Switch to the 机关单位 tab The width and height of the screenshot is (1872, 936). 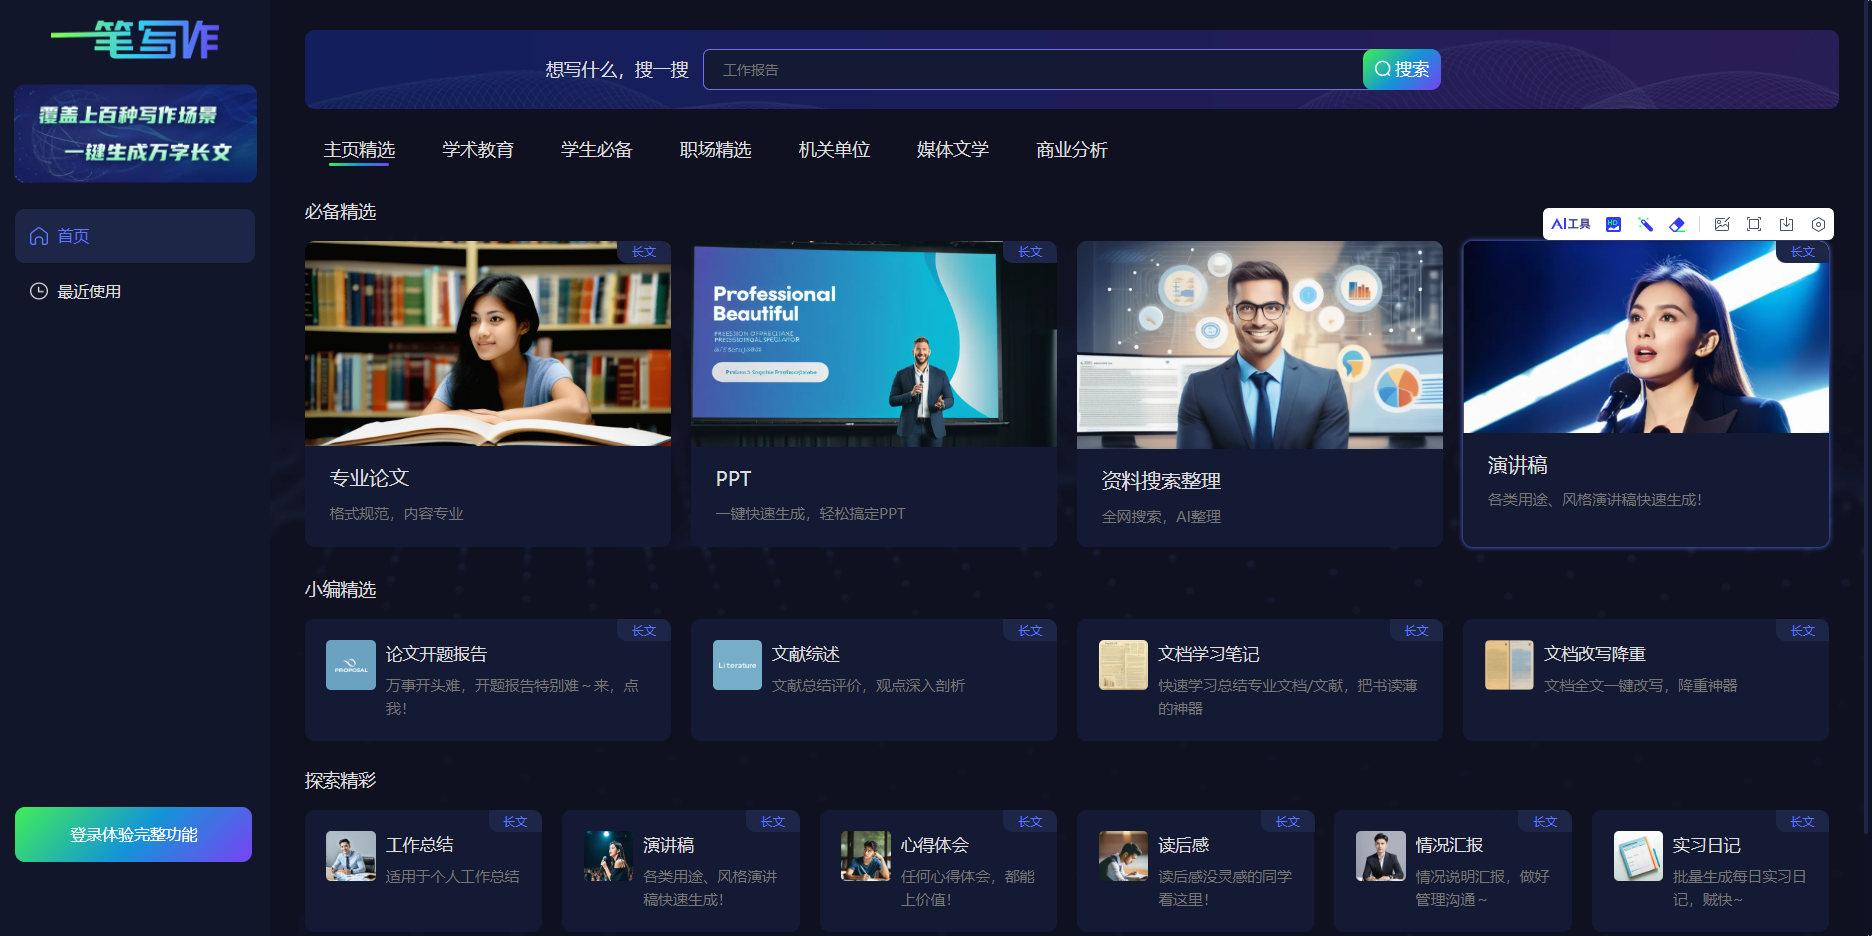click(834, 150)
